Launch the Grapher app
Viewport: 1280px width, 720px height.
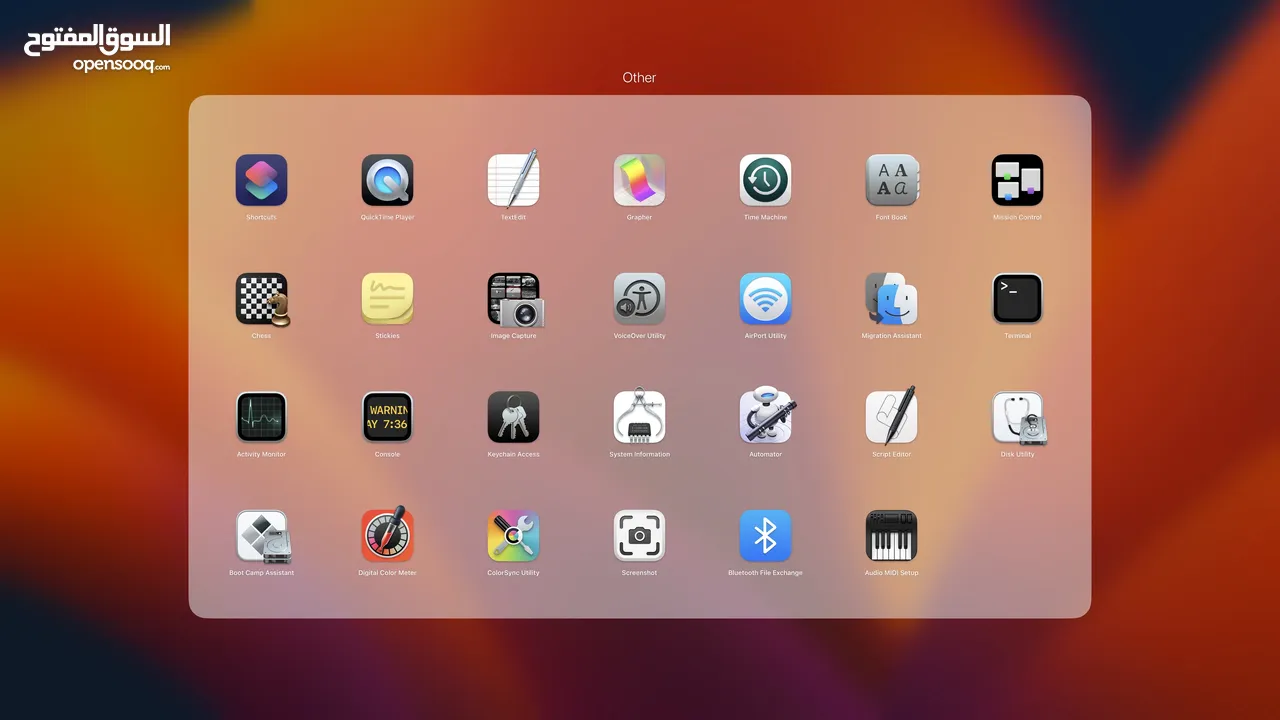coord(639,180)
